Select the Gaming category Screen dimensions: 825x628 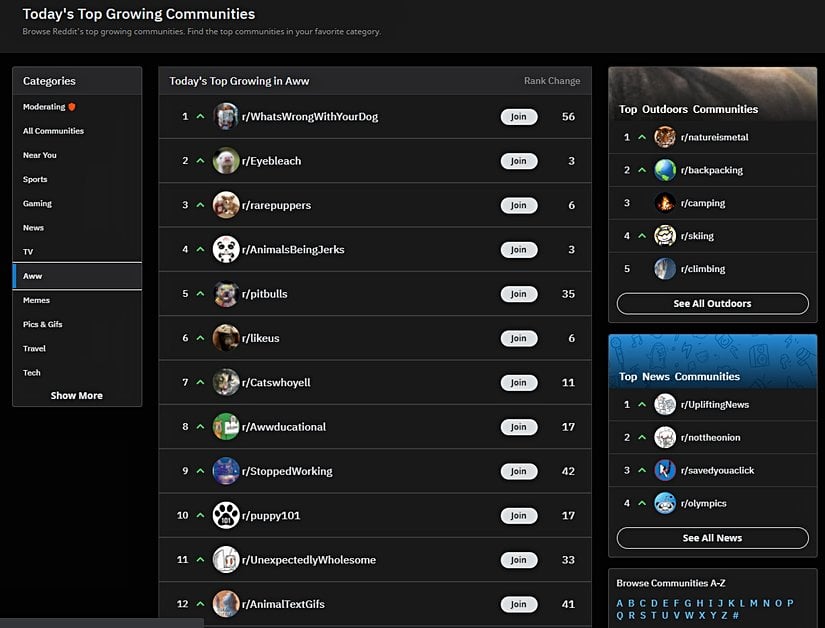coord(38,204)
